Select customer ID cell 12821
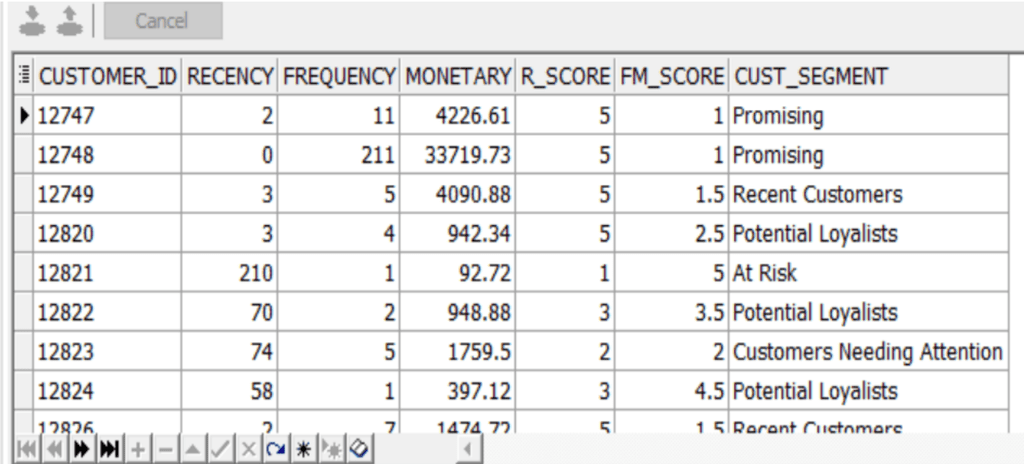 coord(107,273)
